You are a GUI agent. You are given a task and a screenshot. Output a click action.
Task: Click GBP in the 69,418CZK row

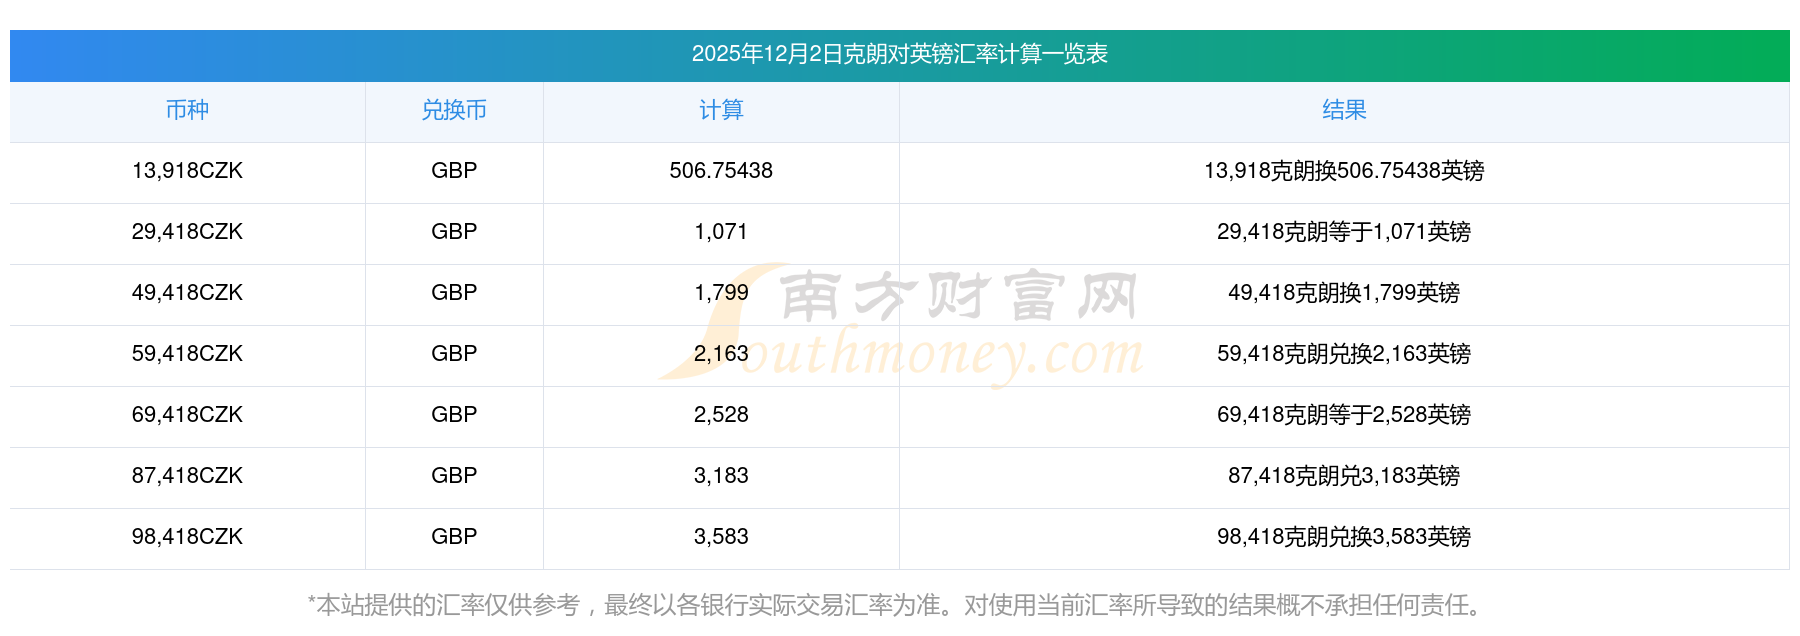point(454,415)
